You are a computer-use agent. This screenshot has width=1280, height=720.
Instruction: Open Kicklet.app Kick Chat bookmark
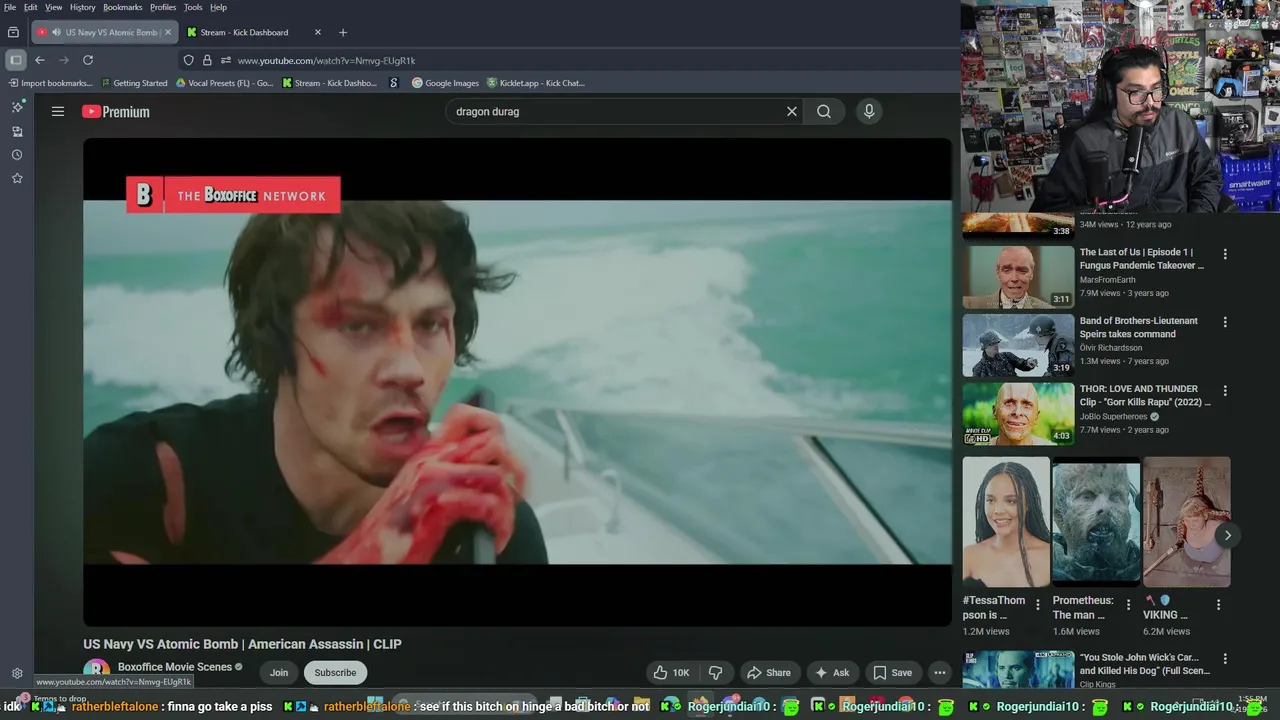(x=536, y=83)
